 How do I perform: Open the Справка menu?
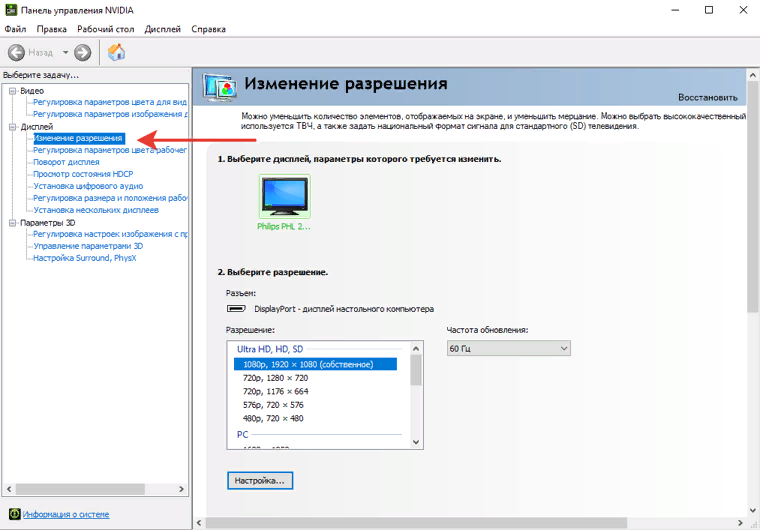point(208,29)
